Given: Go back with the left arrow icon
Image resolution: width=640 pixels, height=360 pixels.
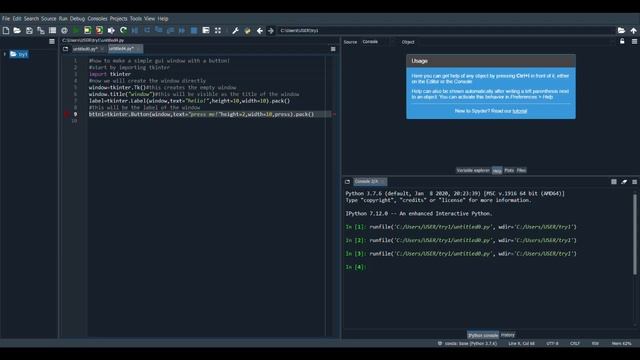Looking at the screenshot, I should (x=260, y=31).
